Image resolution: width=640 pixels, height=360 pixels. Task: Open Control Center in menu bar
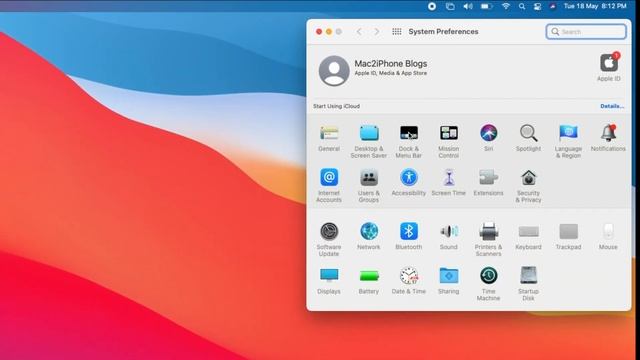pyautogui.click(x=537, y=6)
